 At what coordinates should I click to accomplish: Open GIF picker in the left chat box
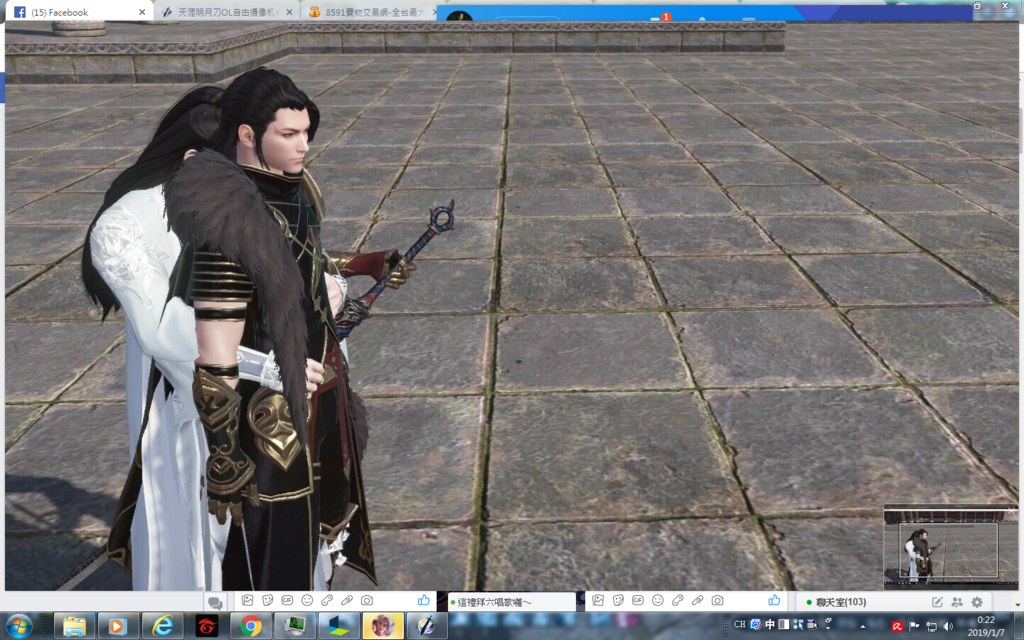coord(287,600)
